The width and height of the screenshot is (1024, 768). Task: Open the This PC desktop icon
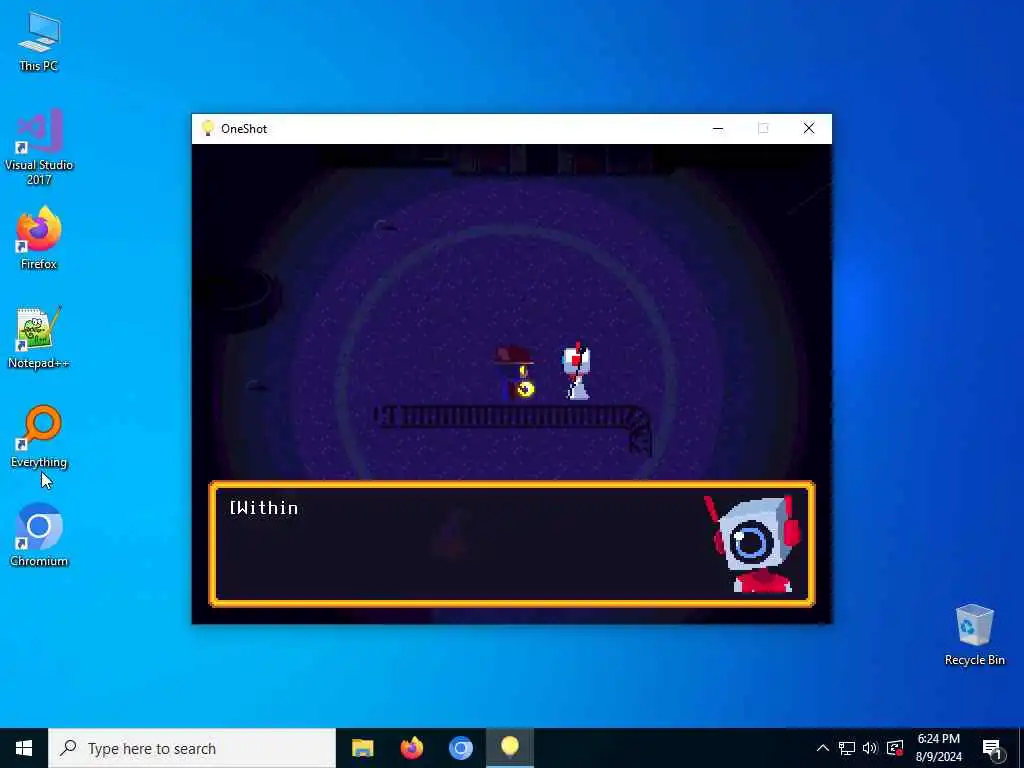[39, 40]
